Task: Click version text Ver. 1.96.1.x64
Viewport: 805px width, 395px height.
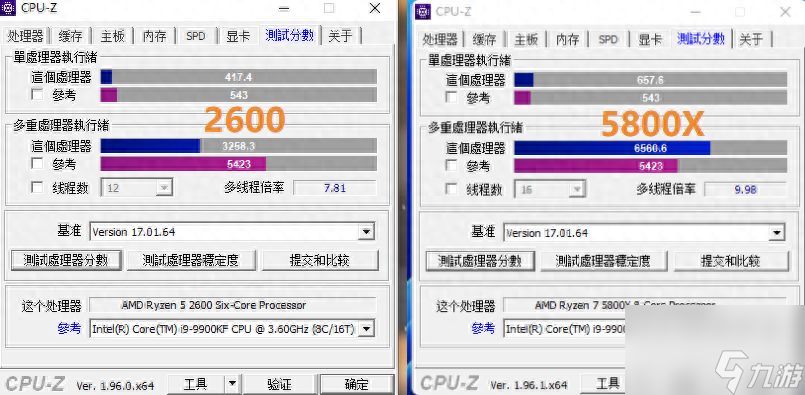Action: [529, 385]
